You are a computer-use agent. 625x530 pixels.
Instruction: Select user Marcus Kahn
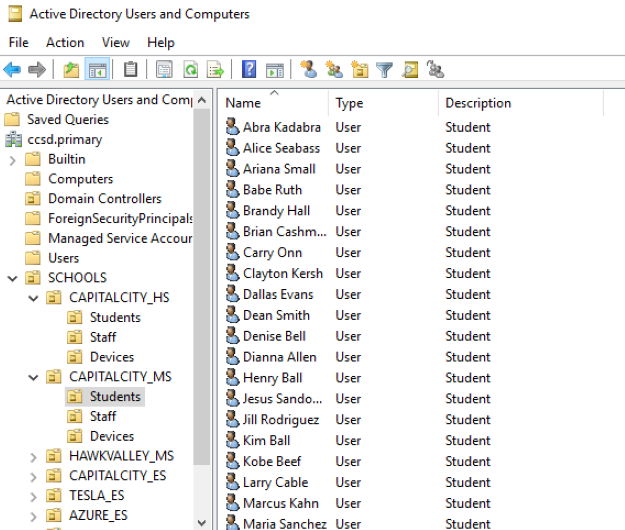[281, 503]
